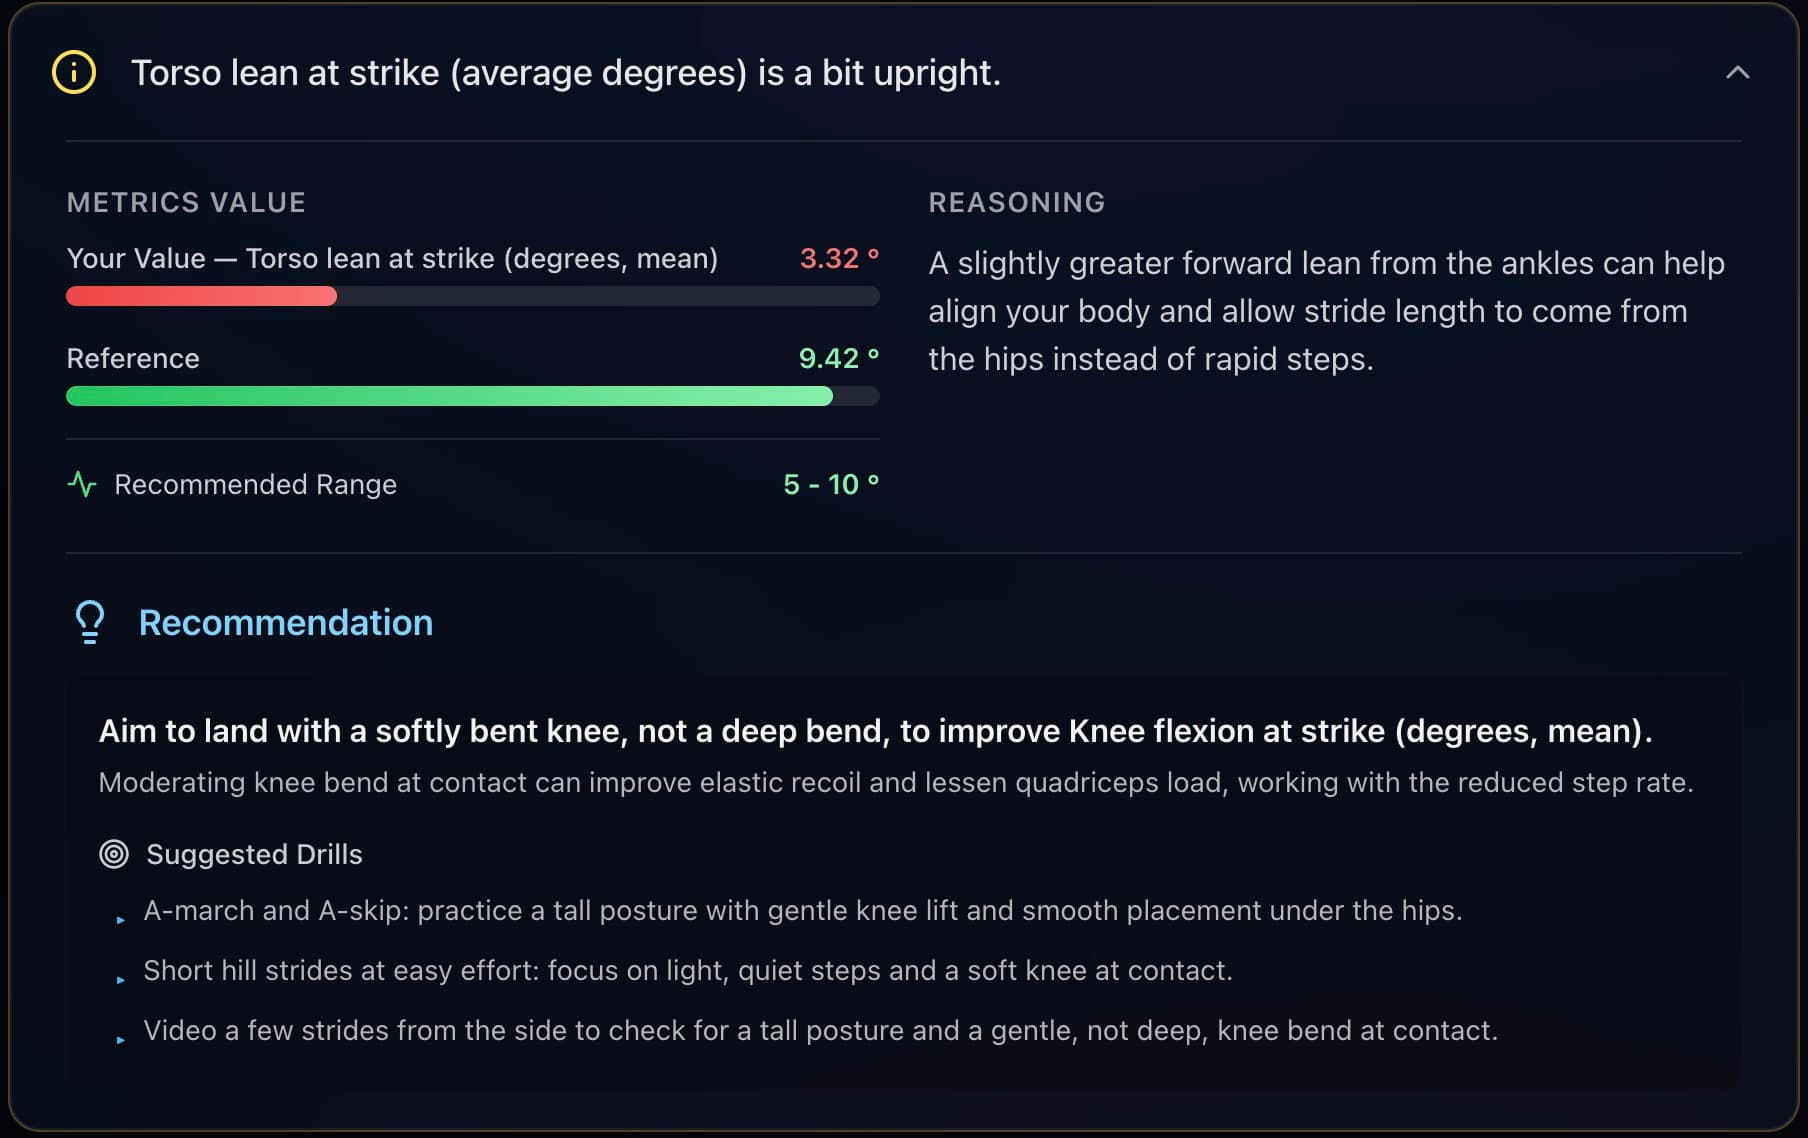Click the Recommendation section title
Viewport: 1808px width, 1138px height.
click(x=285, y=622)
